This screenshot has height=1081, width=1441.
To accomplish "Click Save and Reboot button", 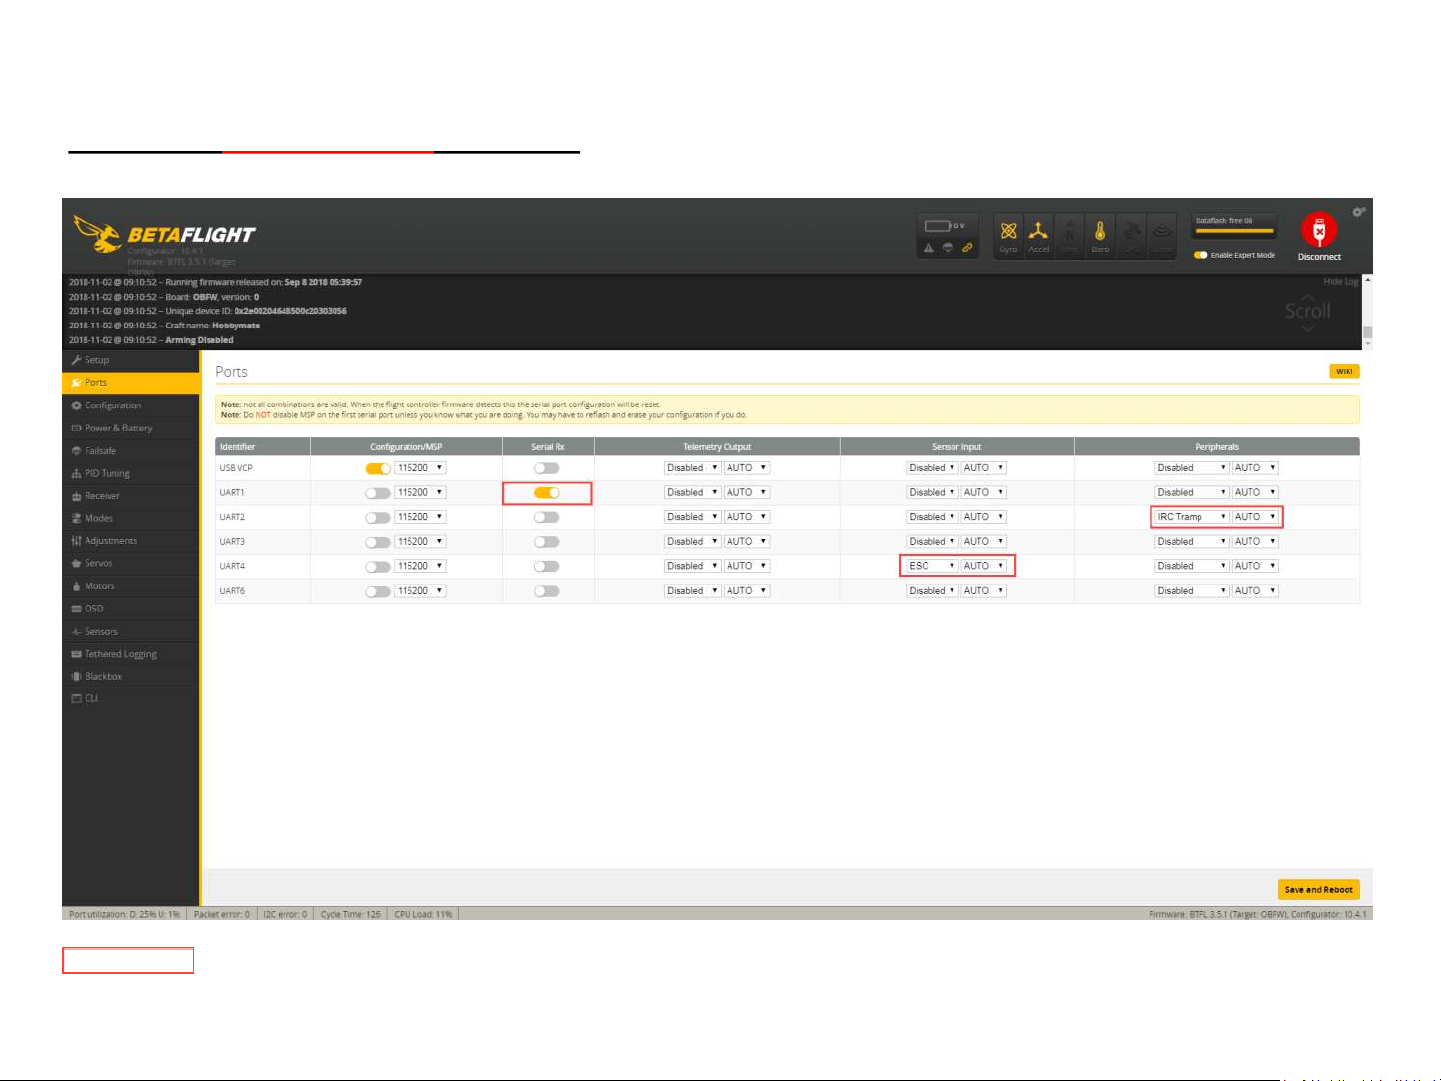I will click(x=1318, y=889).
